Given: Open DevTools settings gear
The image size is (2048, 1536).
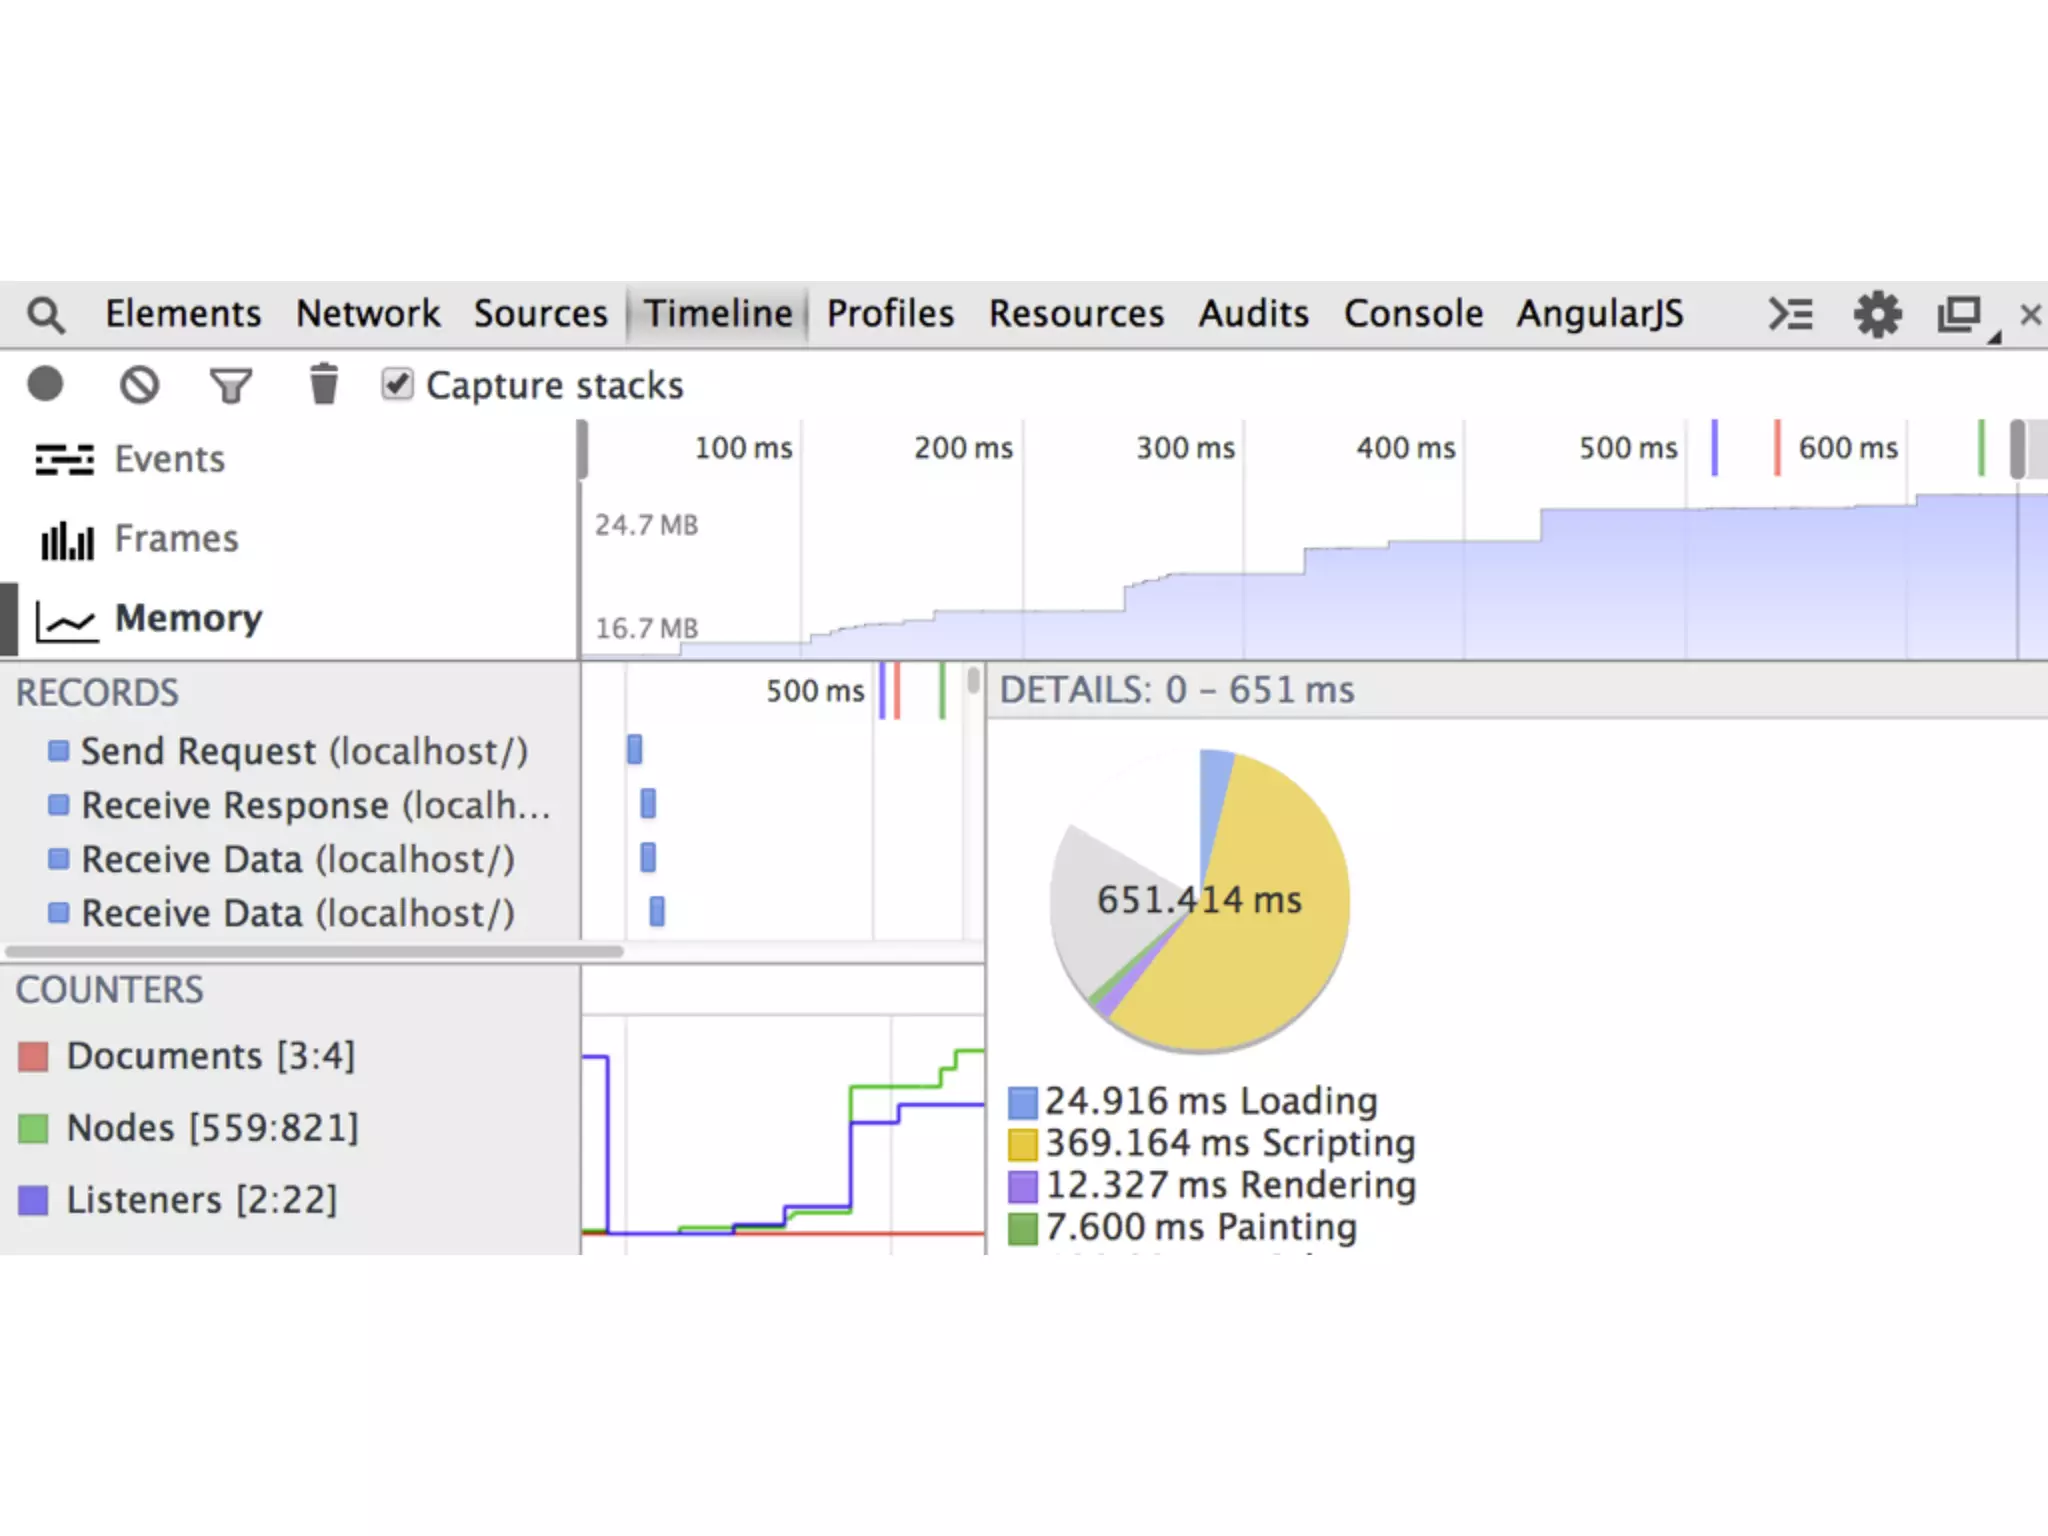Looking at the screenshot, I should click(x=1877, y=315).
